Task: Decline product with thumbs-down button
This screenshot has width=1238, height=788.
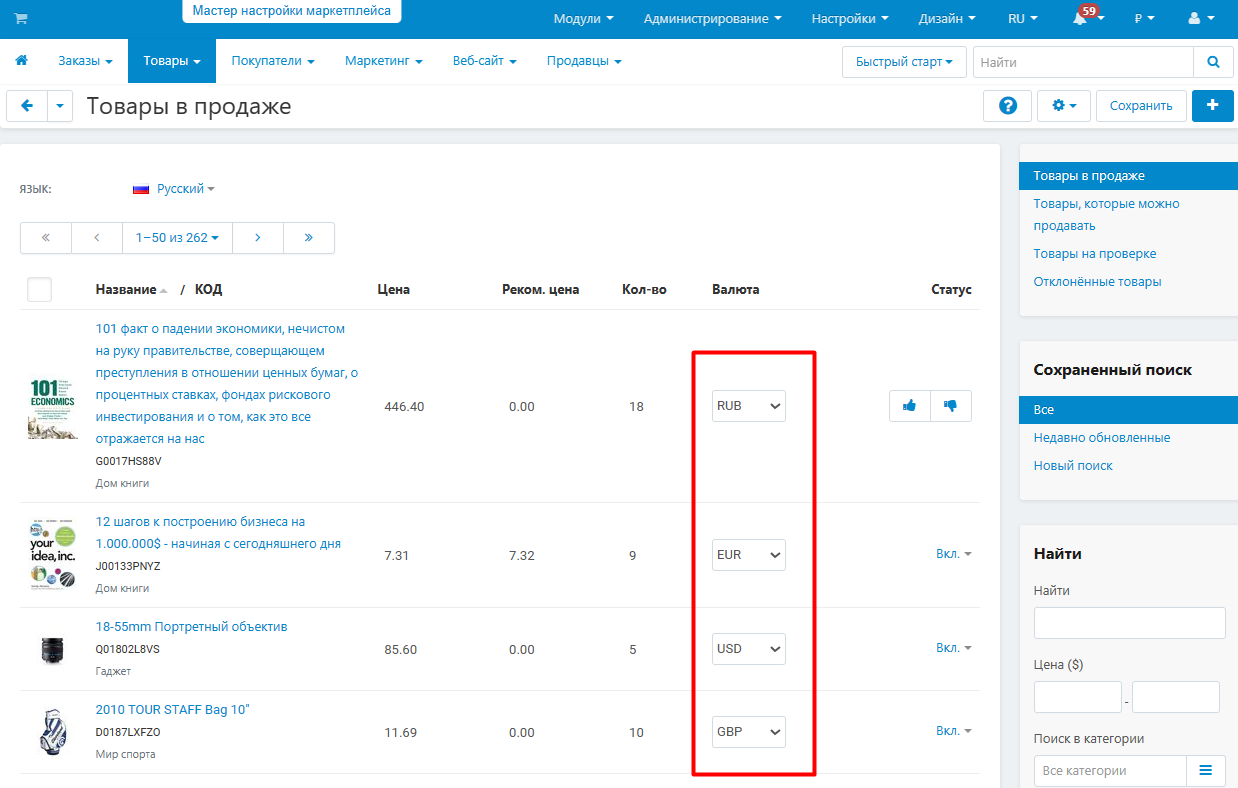Action: pos(951,406)
